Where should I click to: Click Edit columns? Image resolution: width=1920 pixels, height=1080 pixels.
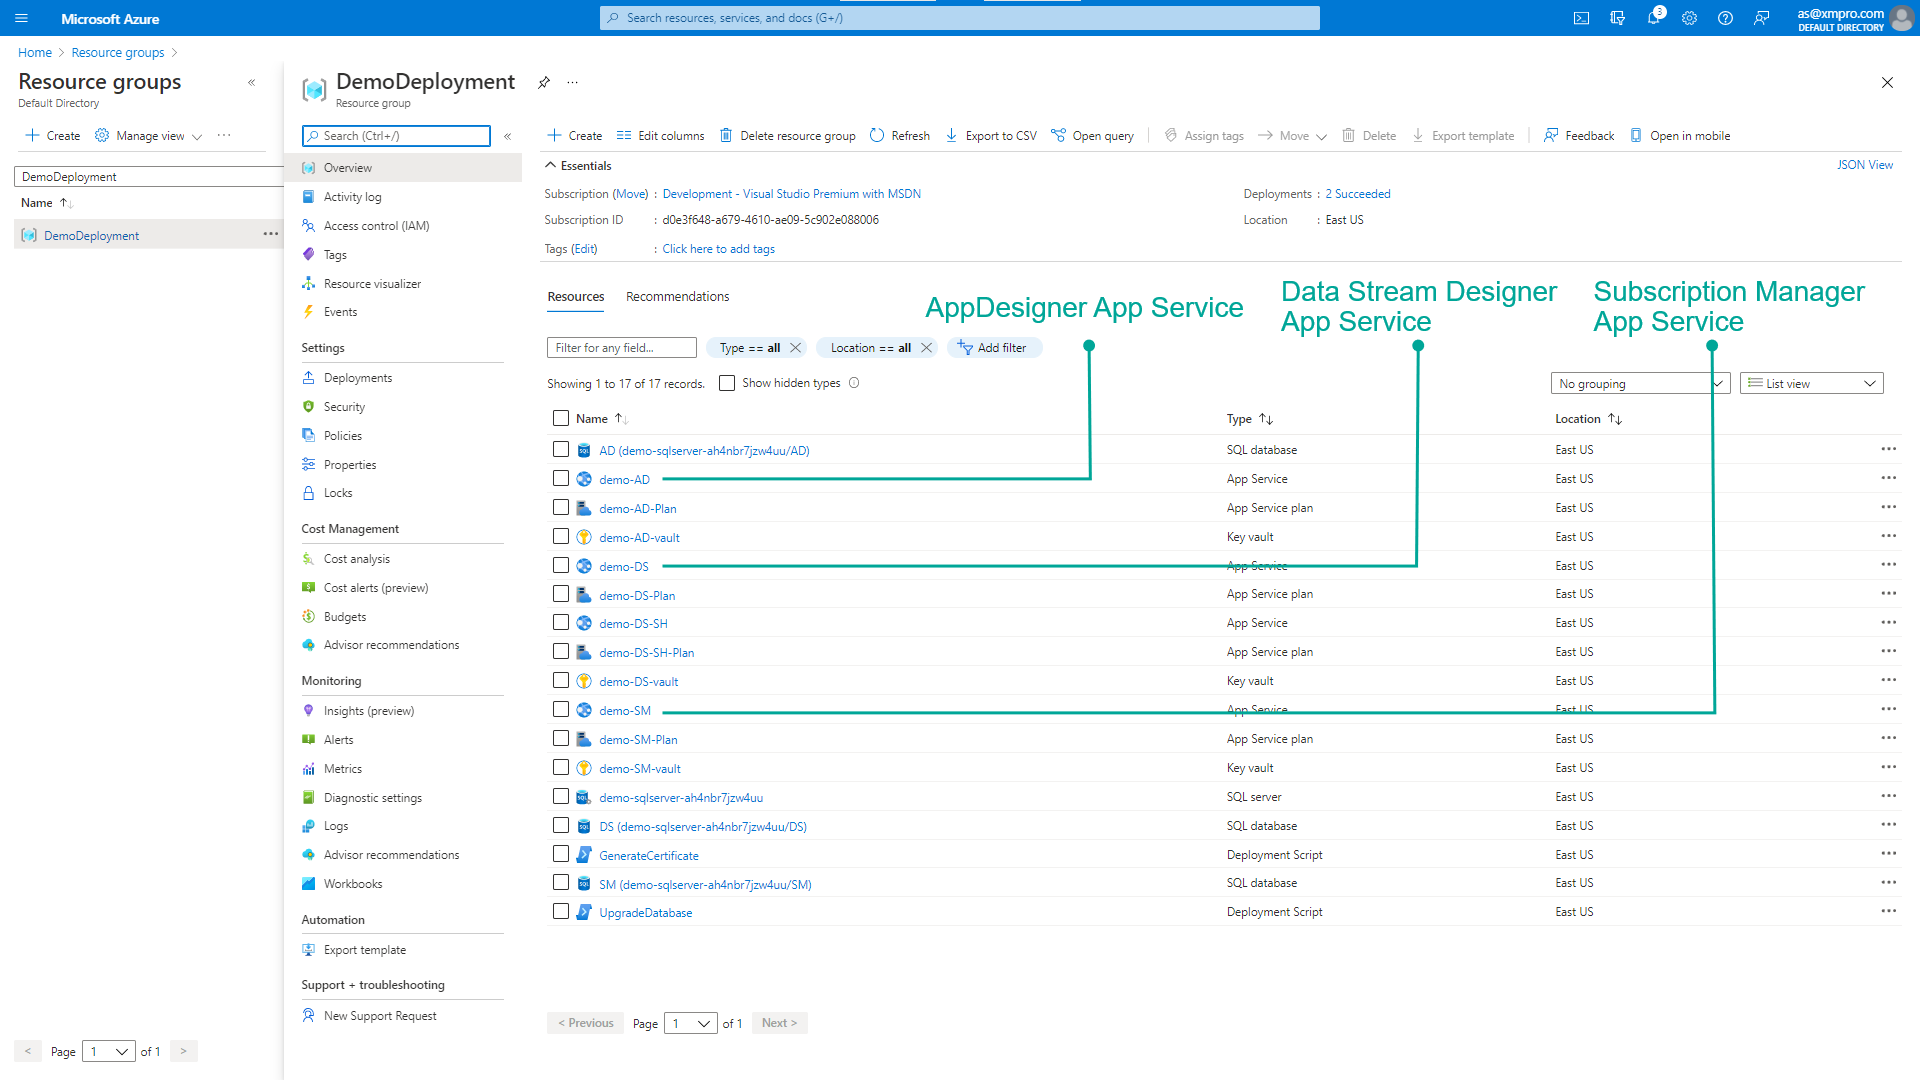point(660,136)
